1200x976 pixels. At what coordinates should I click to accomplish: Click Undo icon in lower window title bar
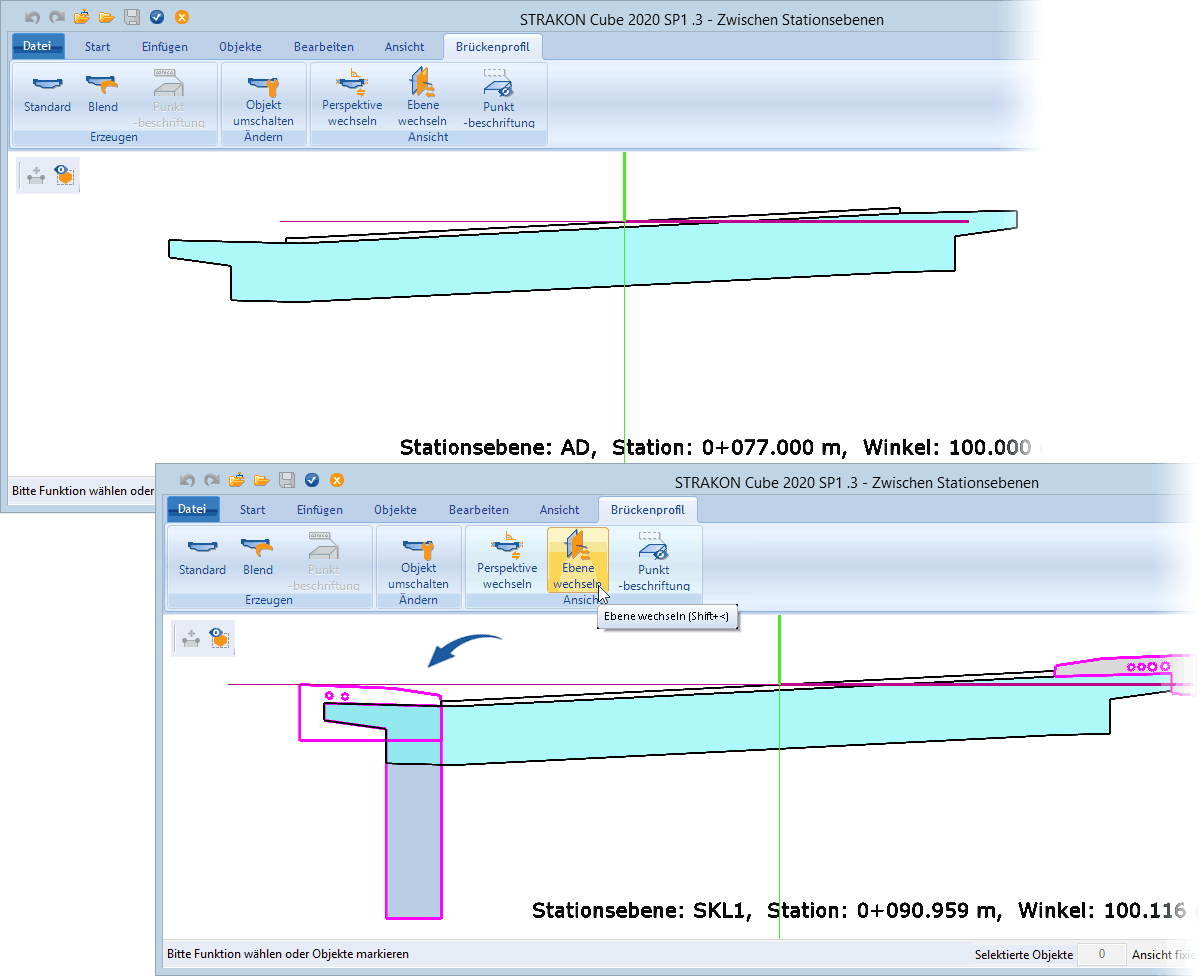188,480
